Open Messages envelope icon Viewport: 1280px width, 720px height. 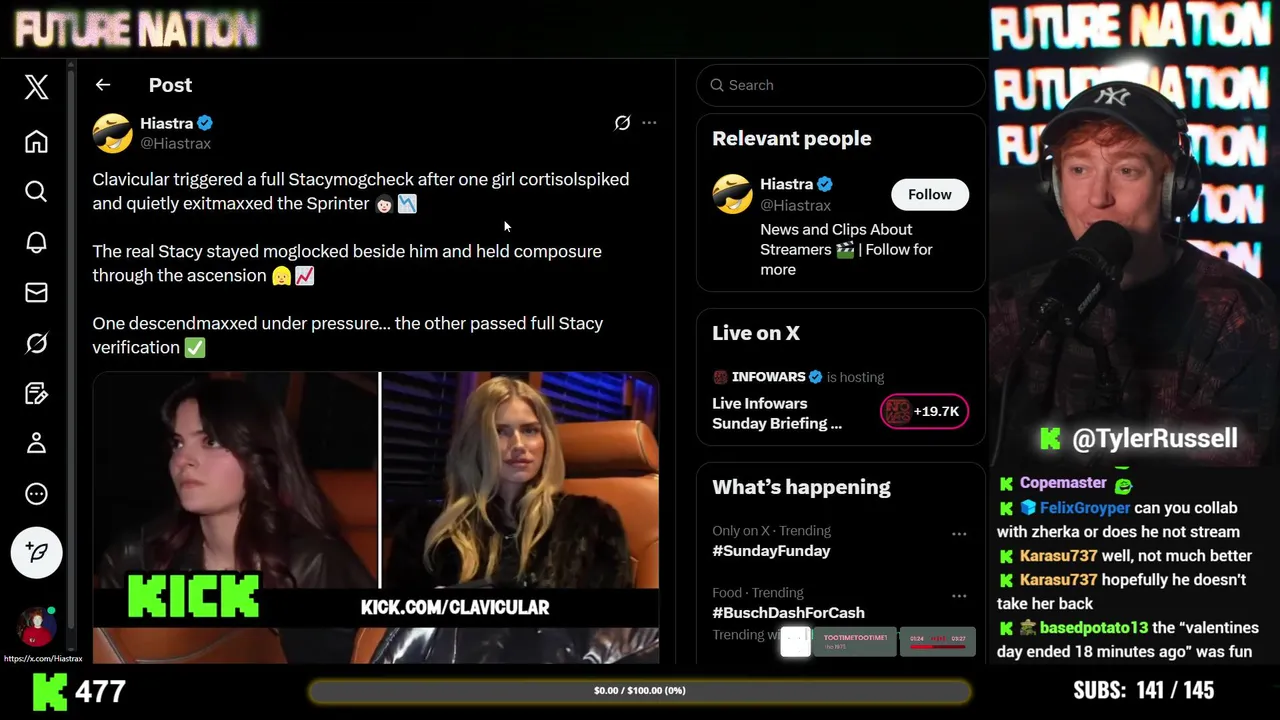click(36, 292)
